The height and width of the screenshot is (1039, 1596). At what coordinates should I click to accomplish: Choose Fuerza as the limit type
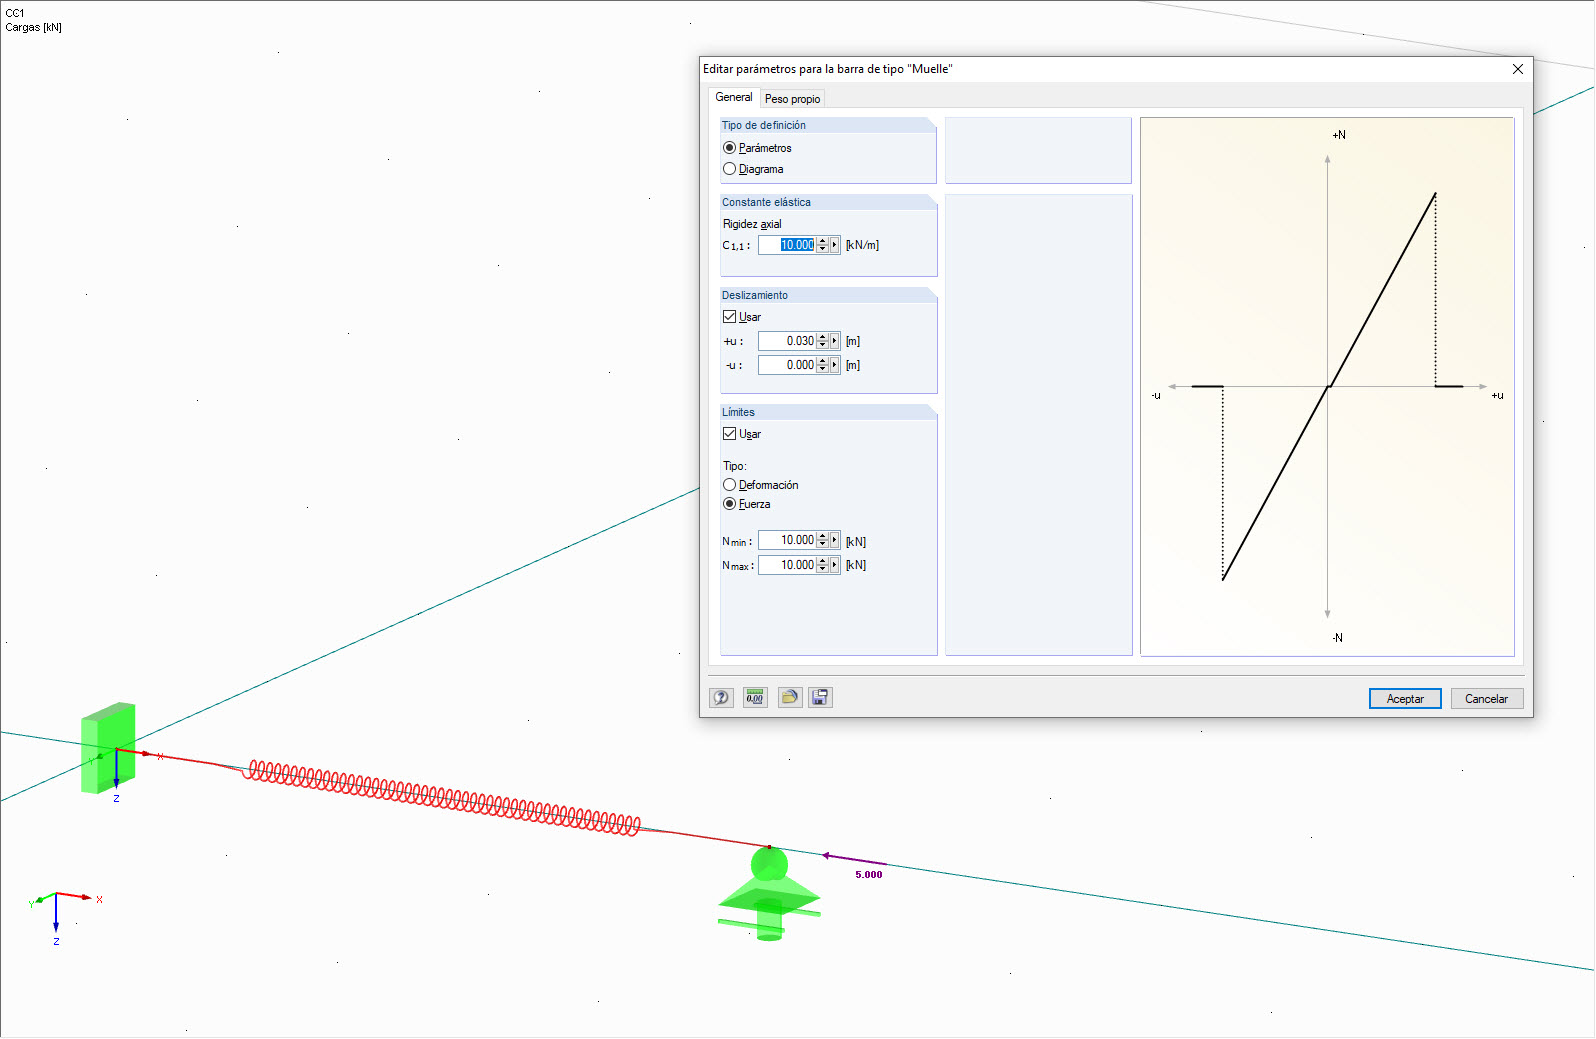coord(746,504)
